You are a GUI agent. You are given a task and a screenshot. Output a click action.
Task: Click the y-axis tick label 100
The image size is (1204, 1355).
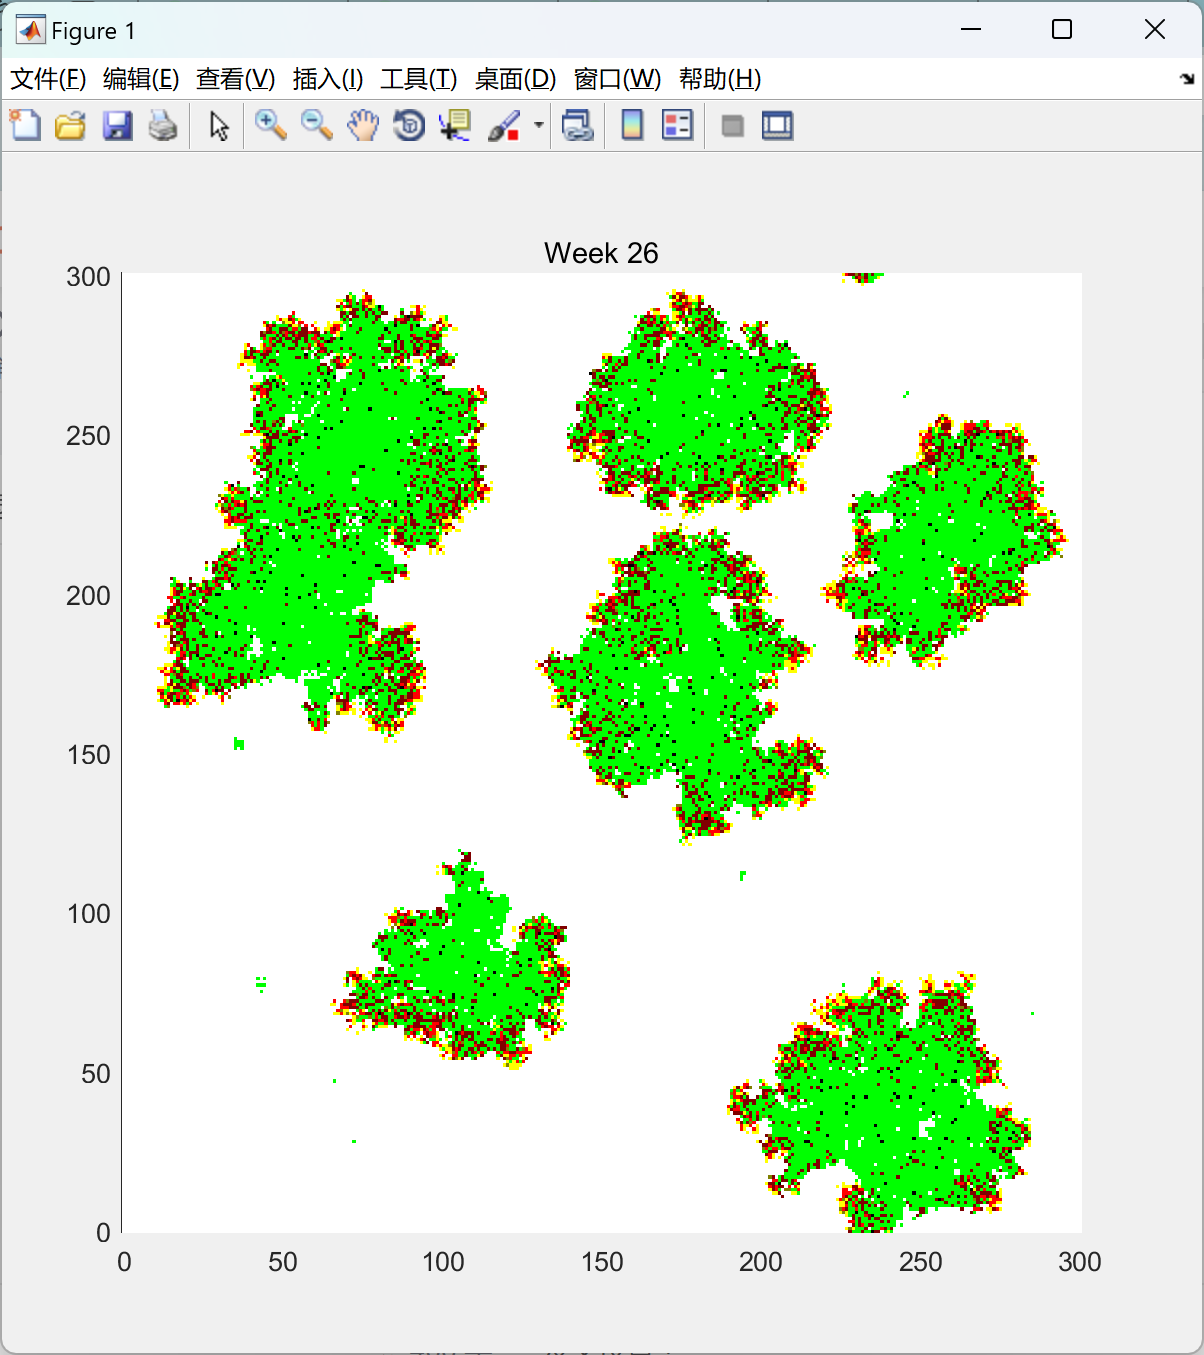click(x=88, y=914)
